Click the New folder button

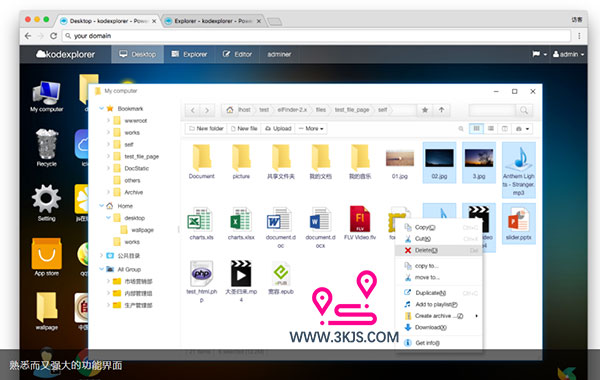(x=206, y=129)
